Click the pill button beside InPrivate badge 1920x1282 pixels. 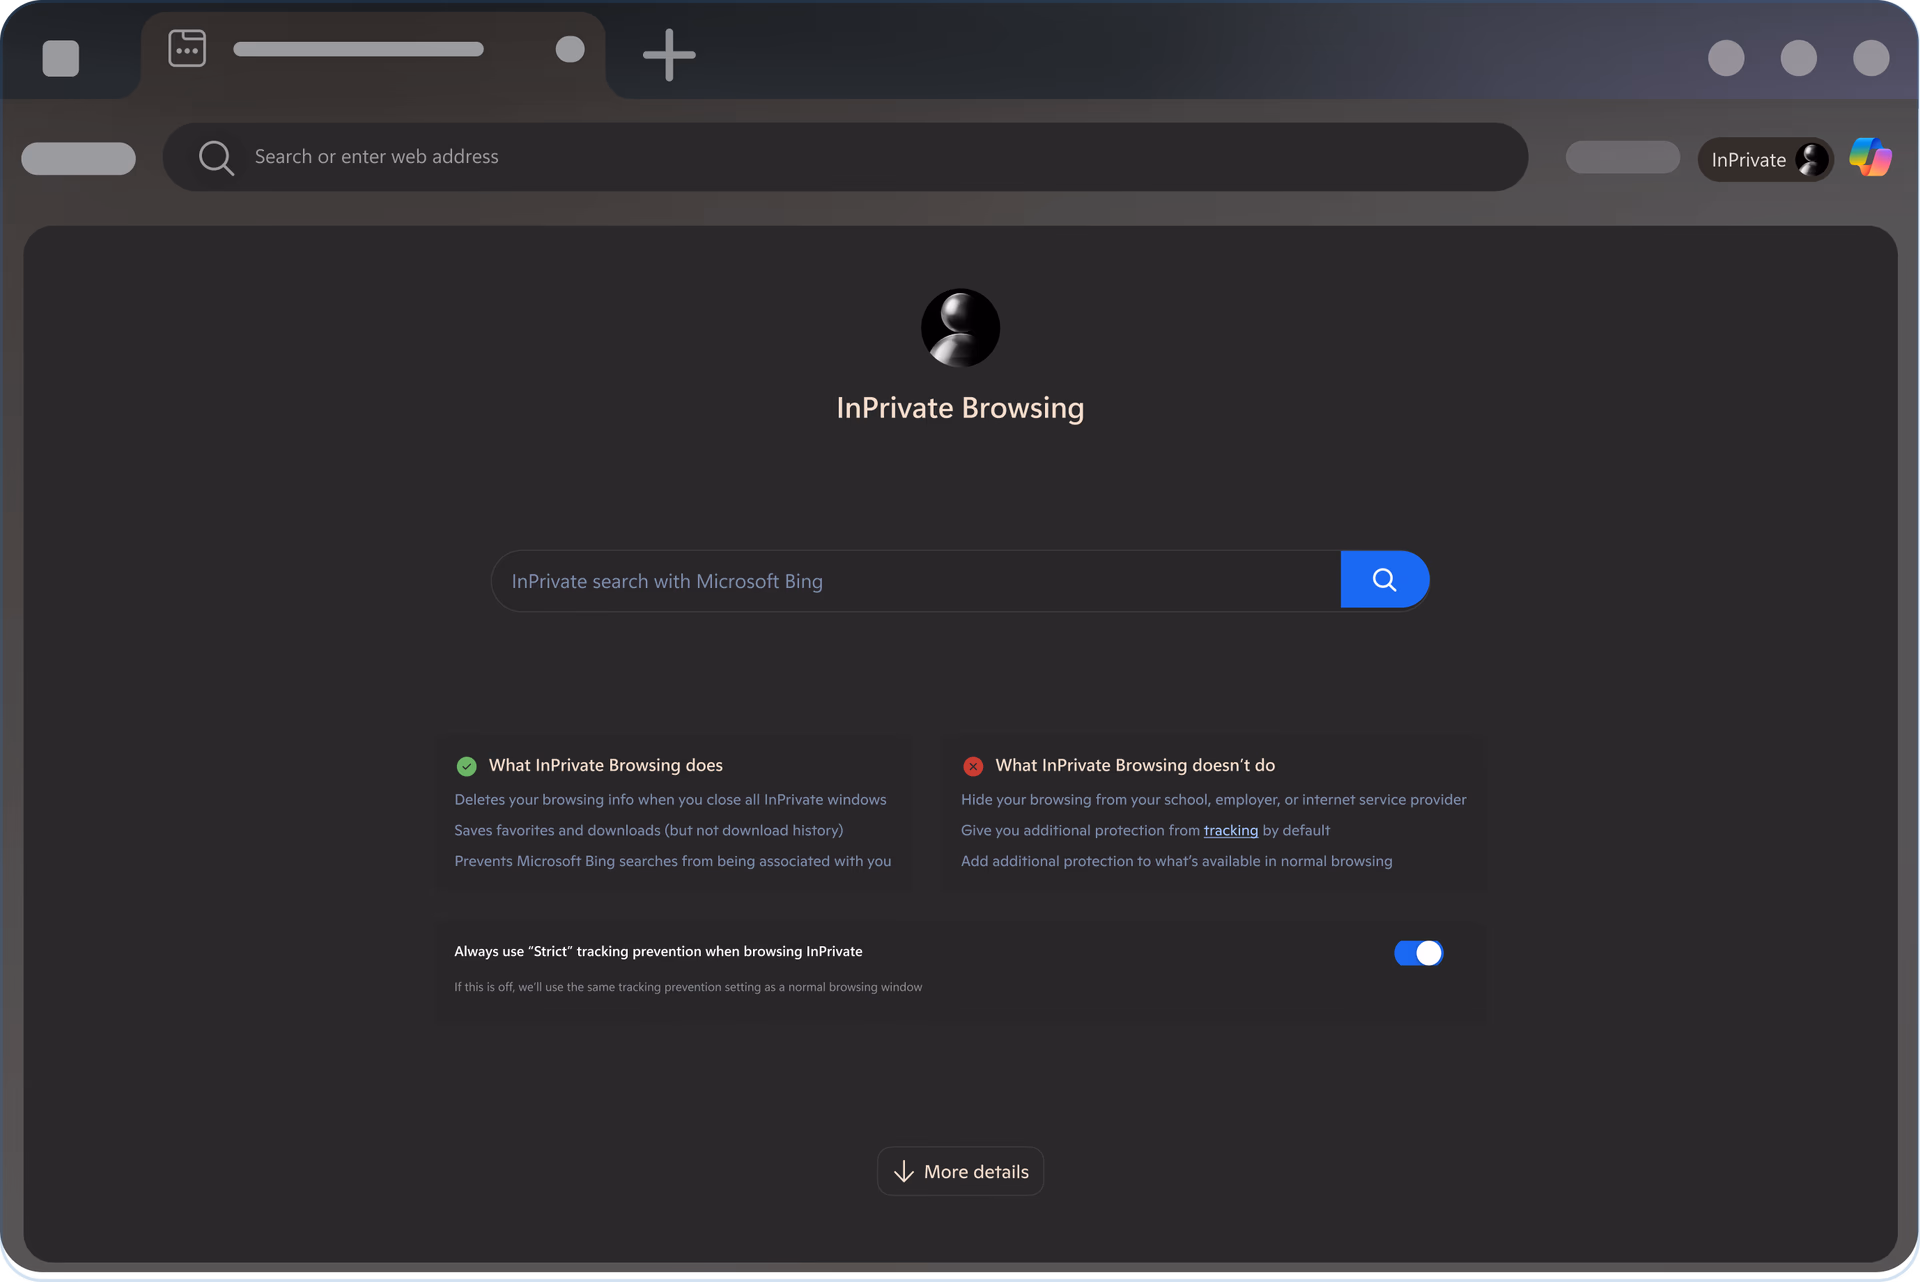click(x=1622, y=157)
